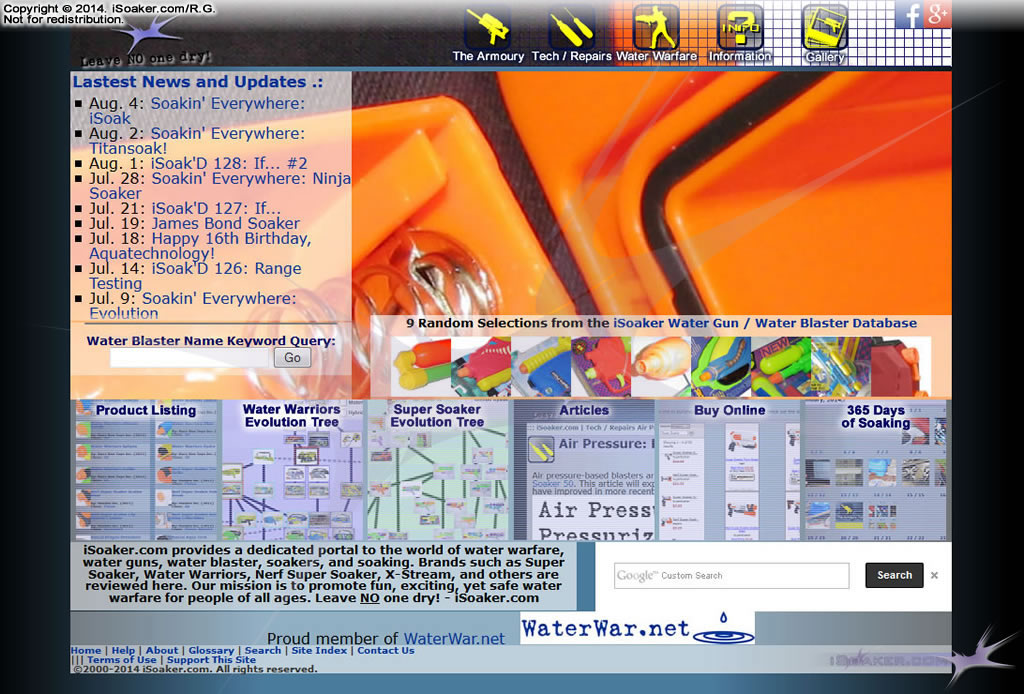Select the third random water blaster thumbnail

541,366
